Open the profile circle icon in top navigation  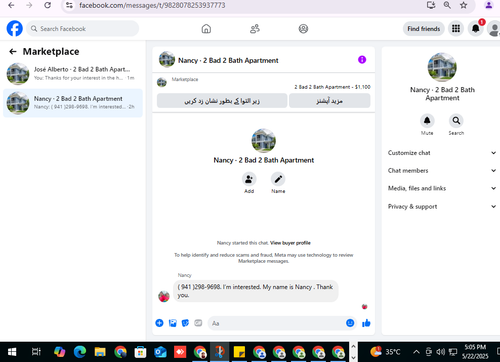pos(303,29)
